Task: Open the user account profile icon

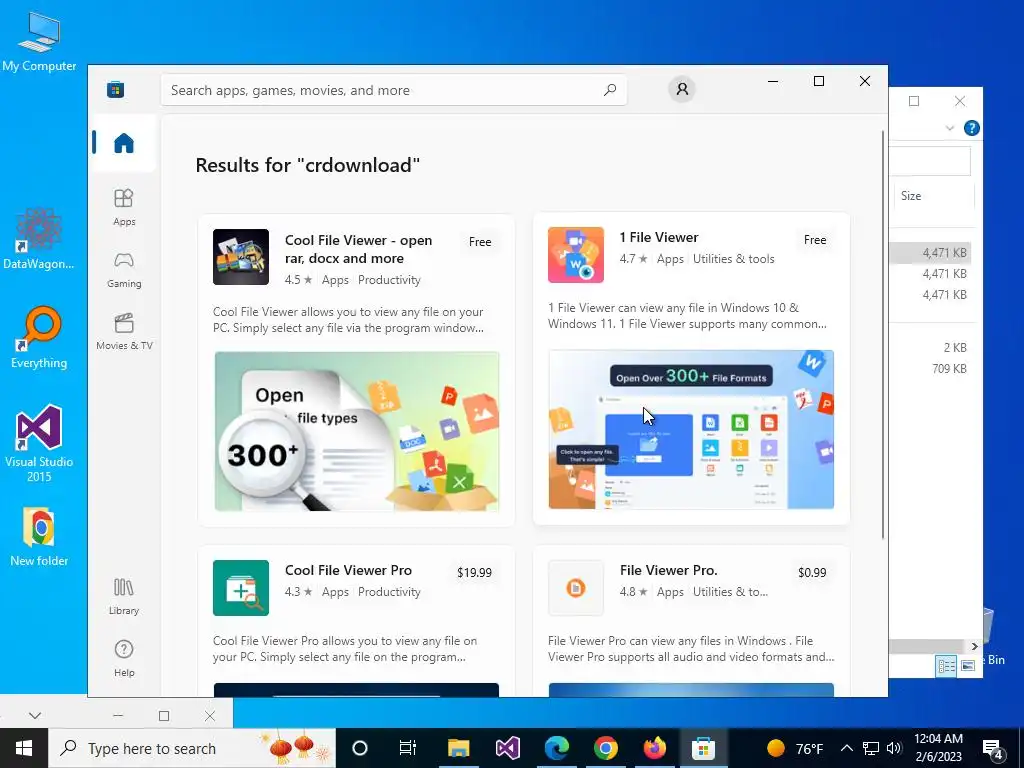Action: (x=682, y=89)
